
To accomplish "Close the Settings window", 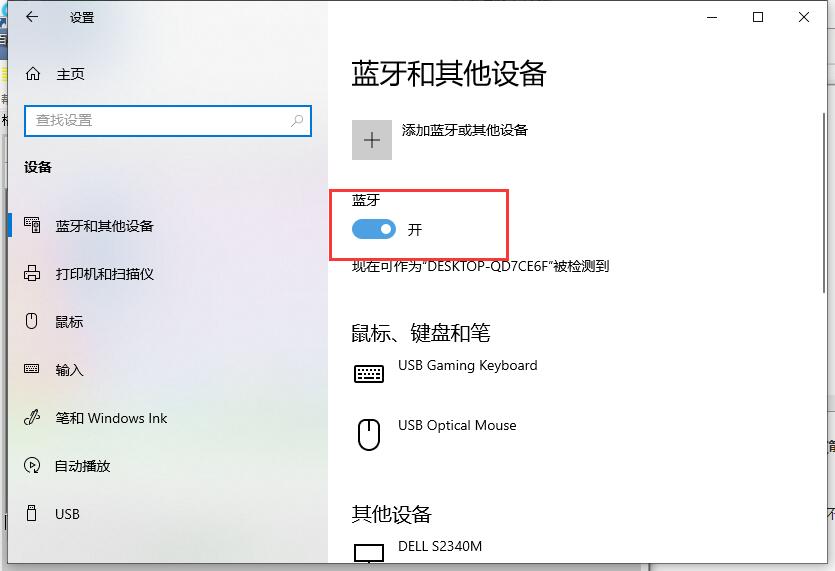I will pyautogui.click(x=804, y=17).
